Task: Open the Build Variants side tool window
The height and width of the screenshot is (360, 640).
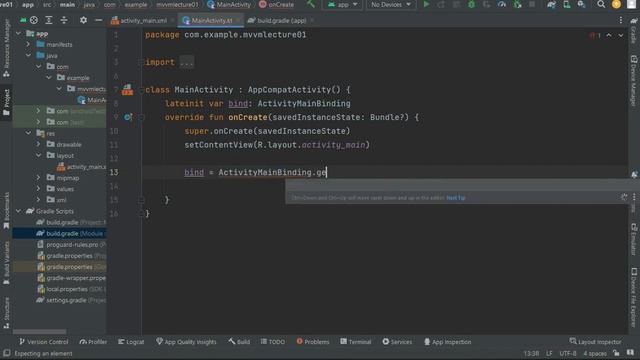Action: click(x=7, y=263)
